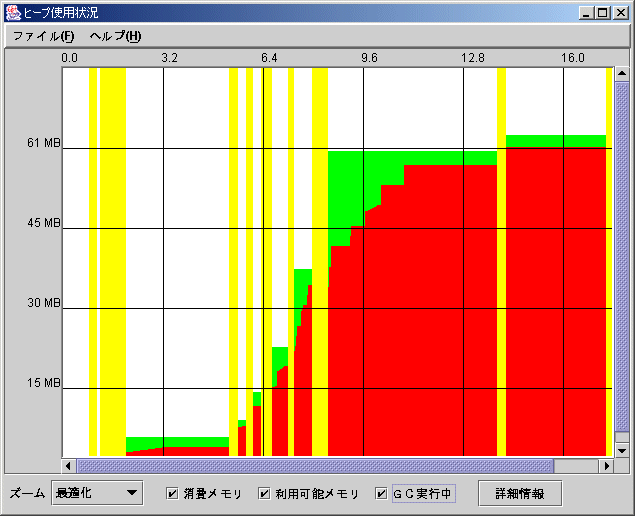The width and height of the screenshot is (635, 516).
Task: Click the horizontal scrollbar thumb
Action: (315, 466)
